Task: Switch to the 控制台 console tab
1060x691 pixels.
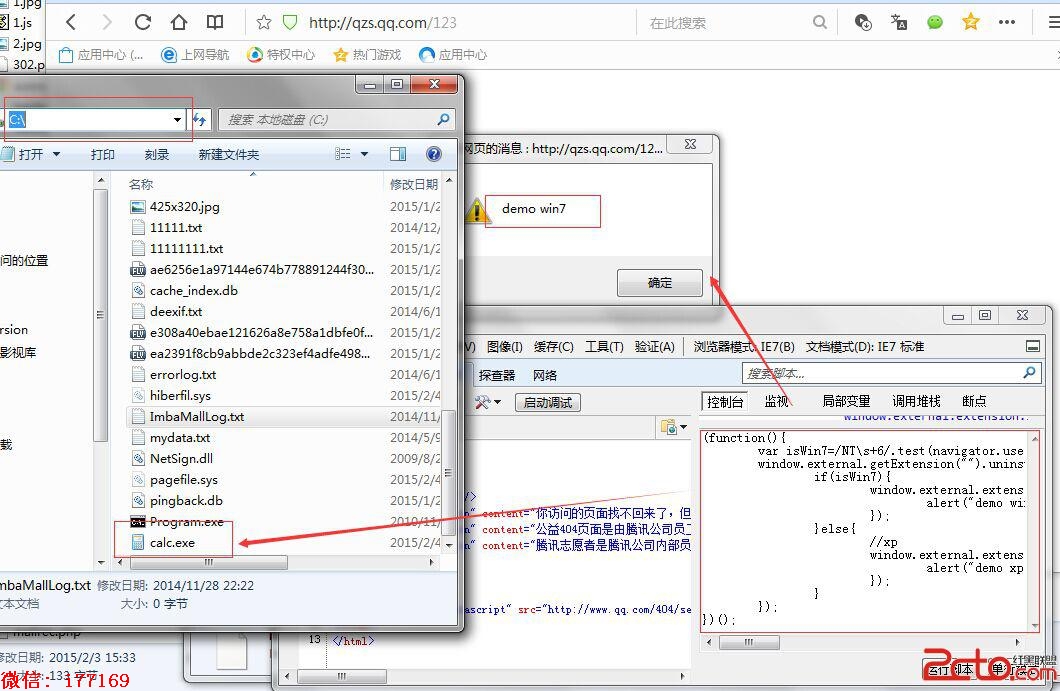Action: pyautogui.click(x=725, y=401)
